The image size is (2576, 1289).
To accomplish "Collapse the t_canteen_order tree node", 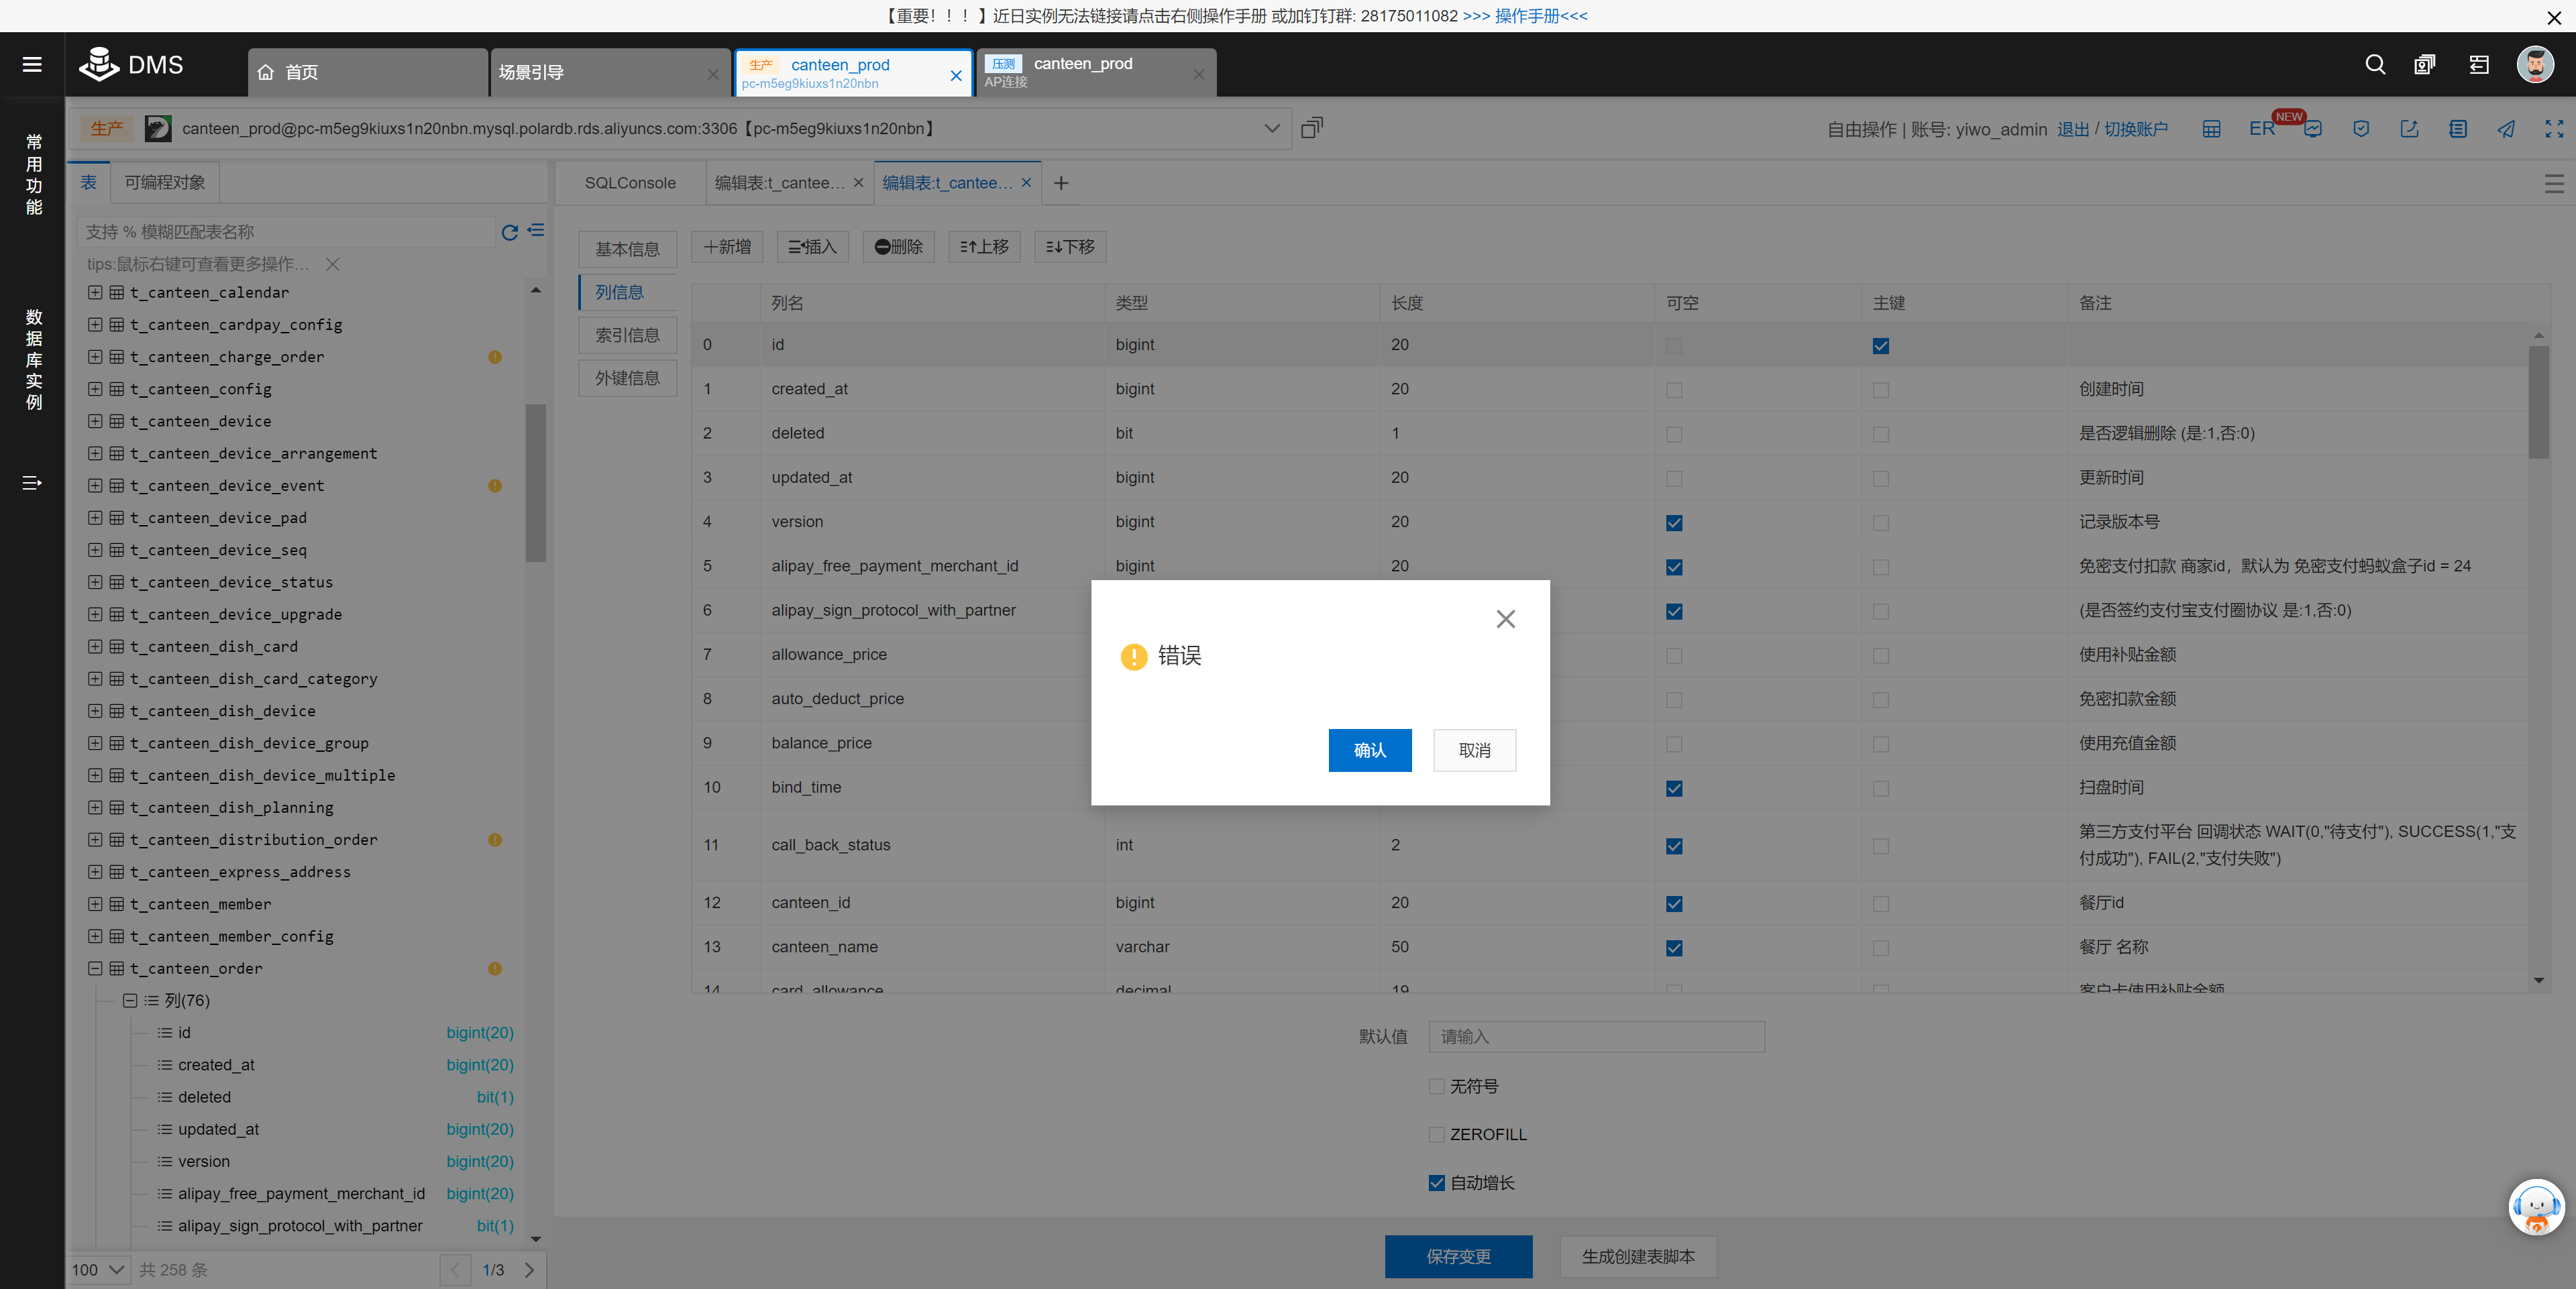I will point(95,968).
